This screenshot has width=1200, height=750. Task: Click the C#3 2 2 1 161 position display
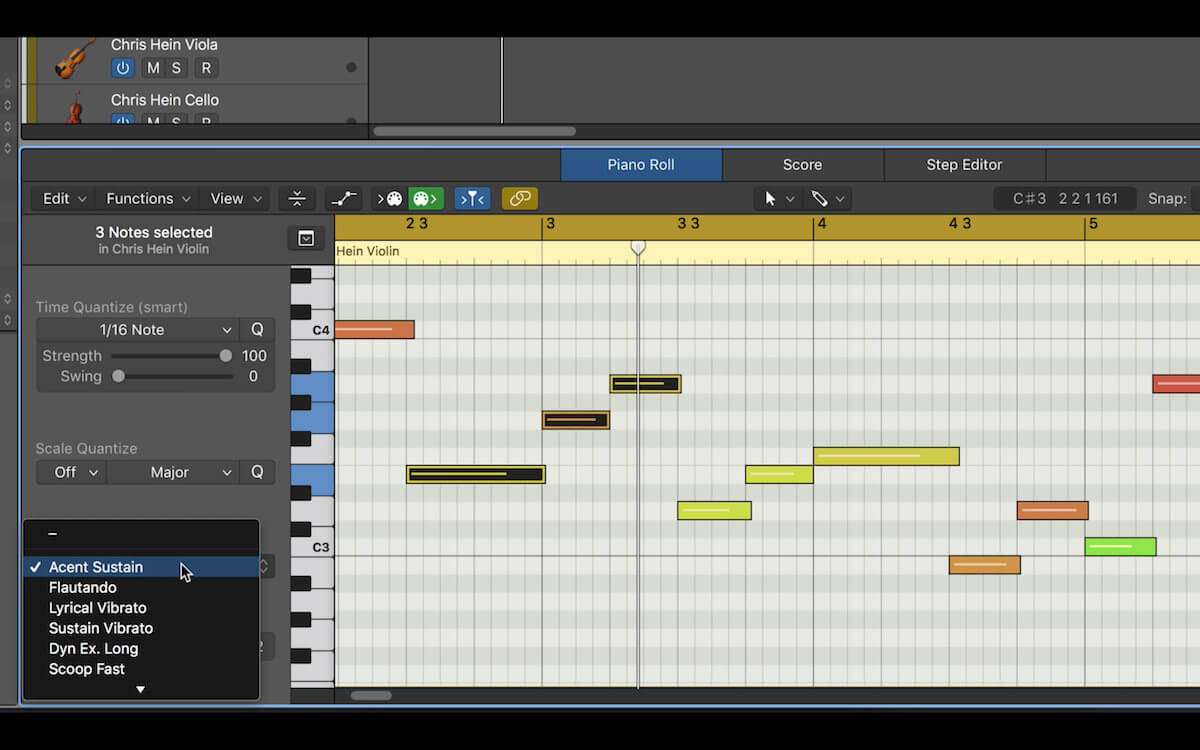(1065, 198)
